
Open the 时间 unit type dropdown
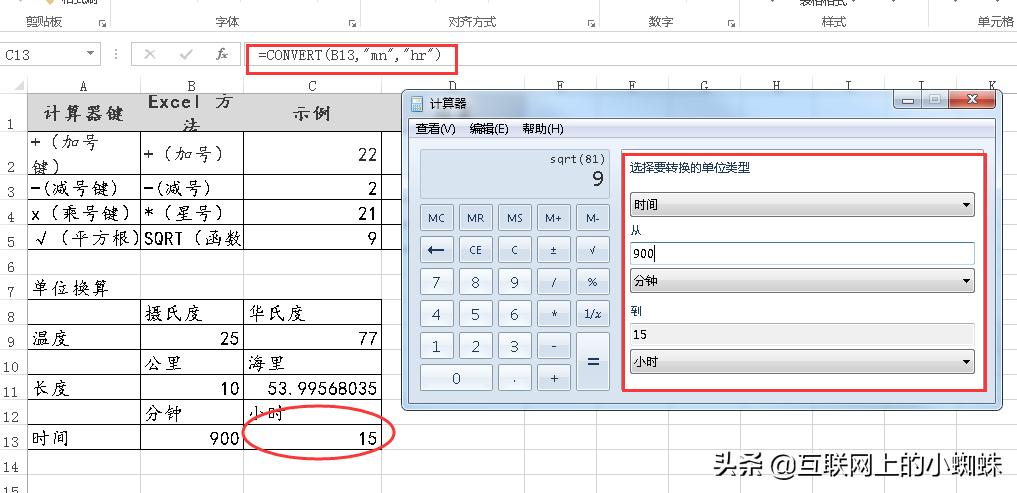pos(802,205)
